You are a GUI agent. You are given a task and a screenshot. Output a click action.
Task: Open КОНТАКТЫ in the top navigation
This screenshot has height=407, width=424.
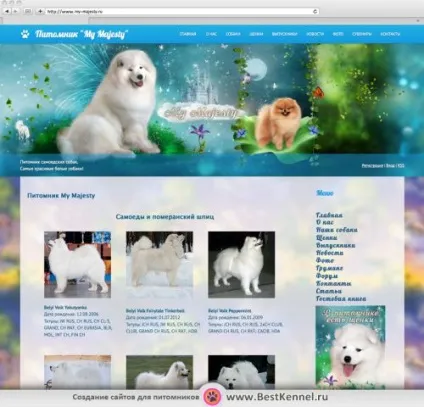(390, 34)
